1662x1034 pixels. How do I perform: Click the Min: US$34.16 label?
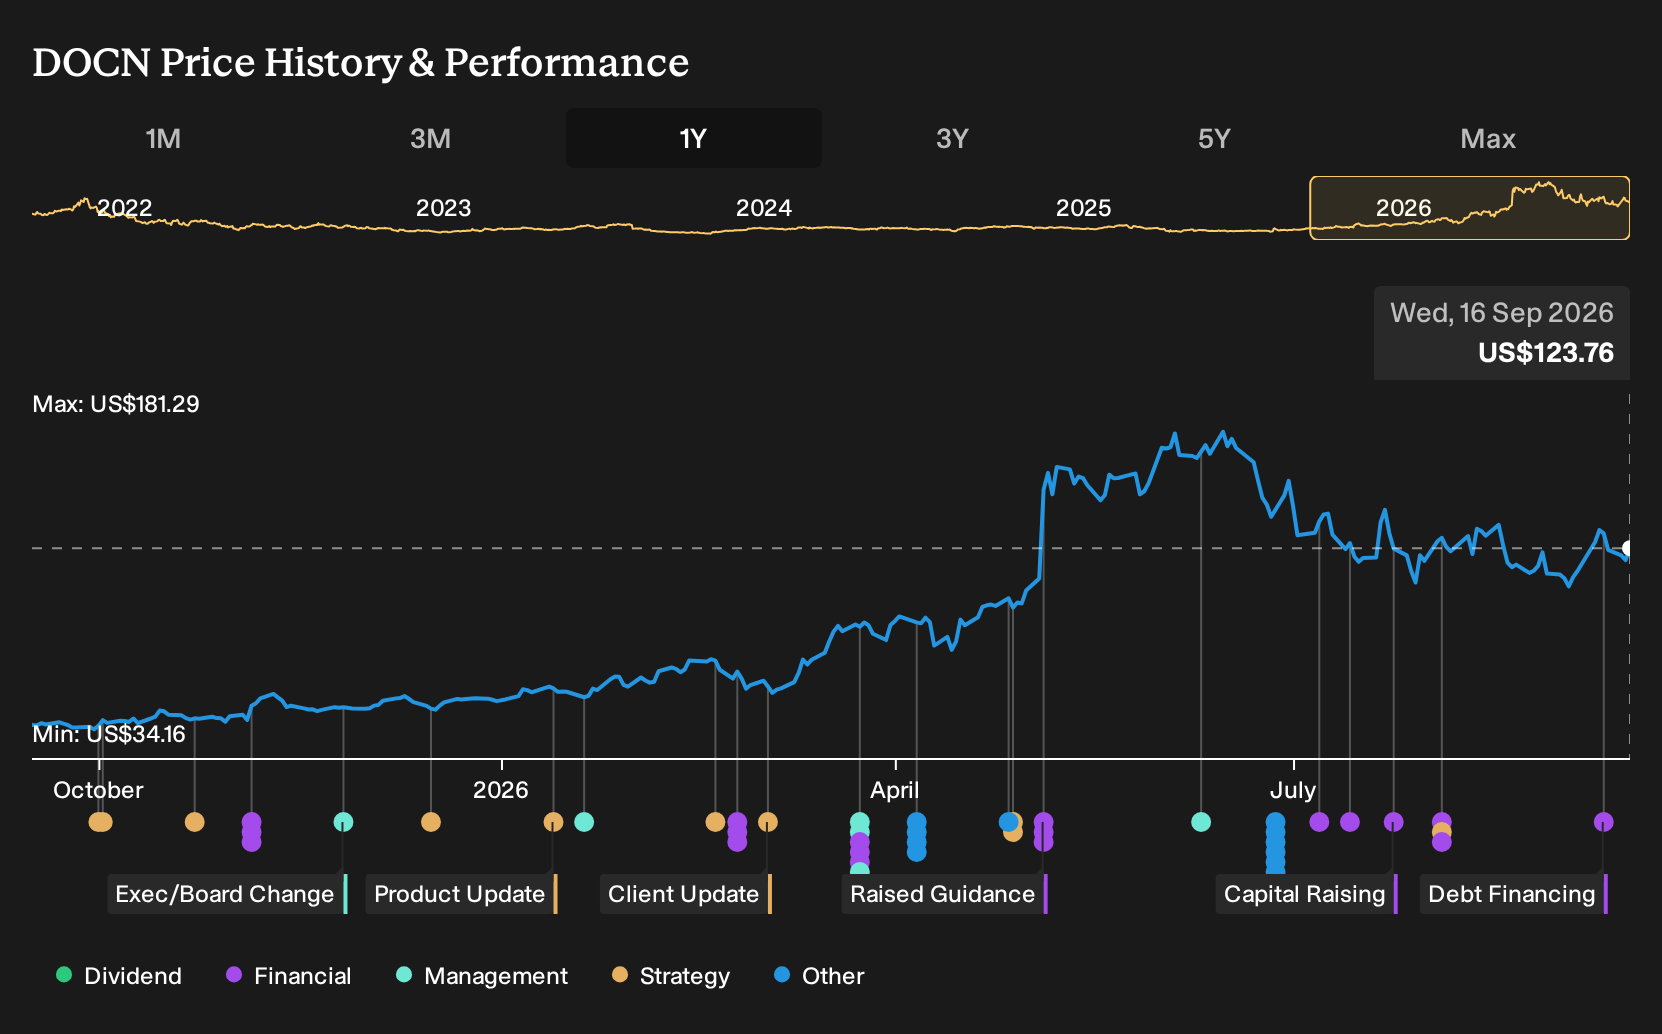(x=109, y=734)
